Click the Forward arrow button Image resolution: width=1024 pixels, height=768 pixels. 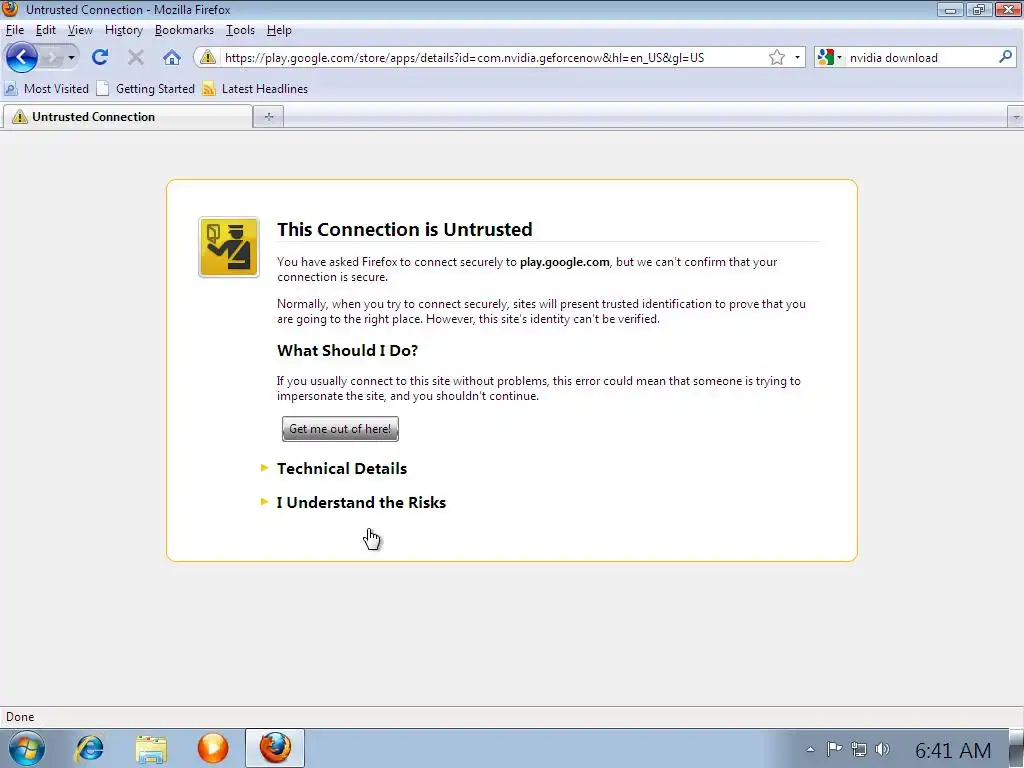click(x=50, y=57)
